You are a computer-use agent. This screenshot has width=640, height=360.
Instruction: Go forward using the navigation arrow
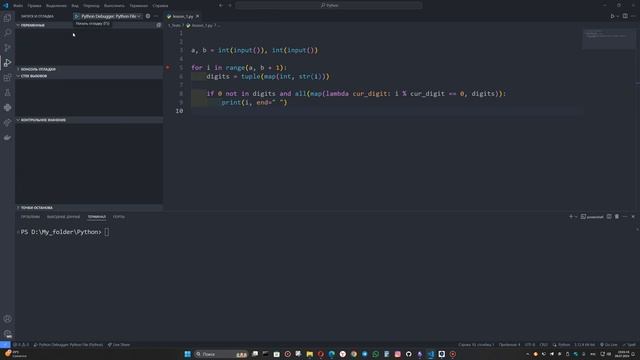pos(230,5)
